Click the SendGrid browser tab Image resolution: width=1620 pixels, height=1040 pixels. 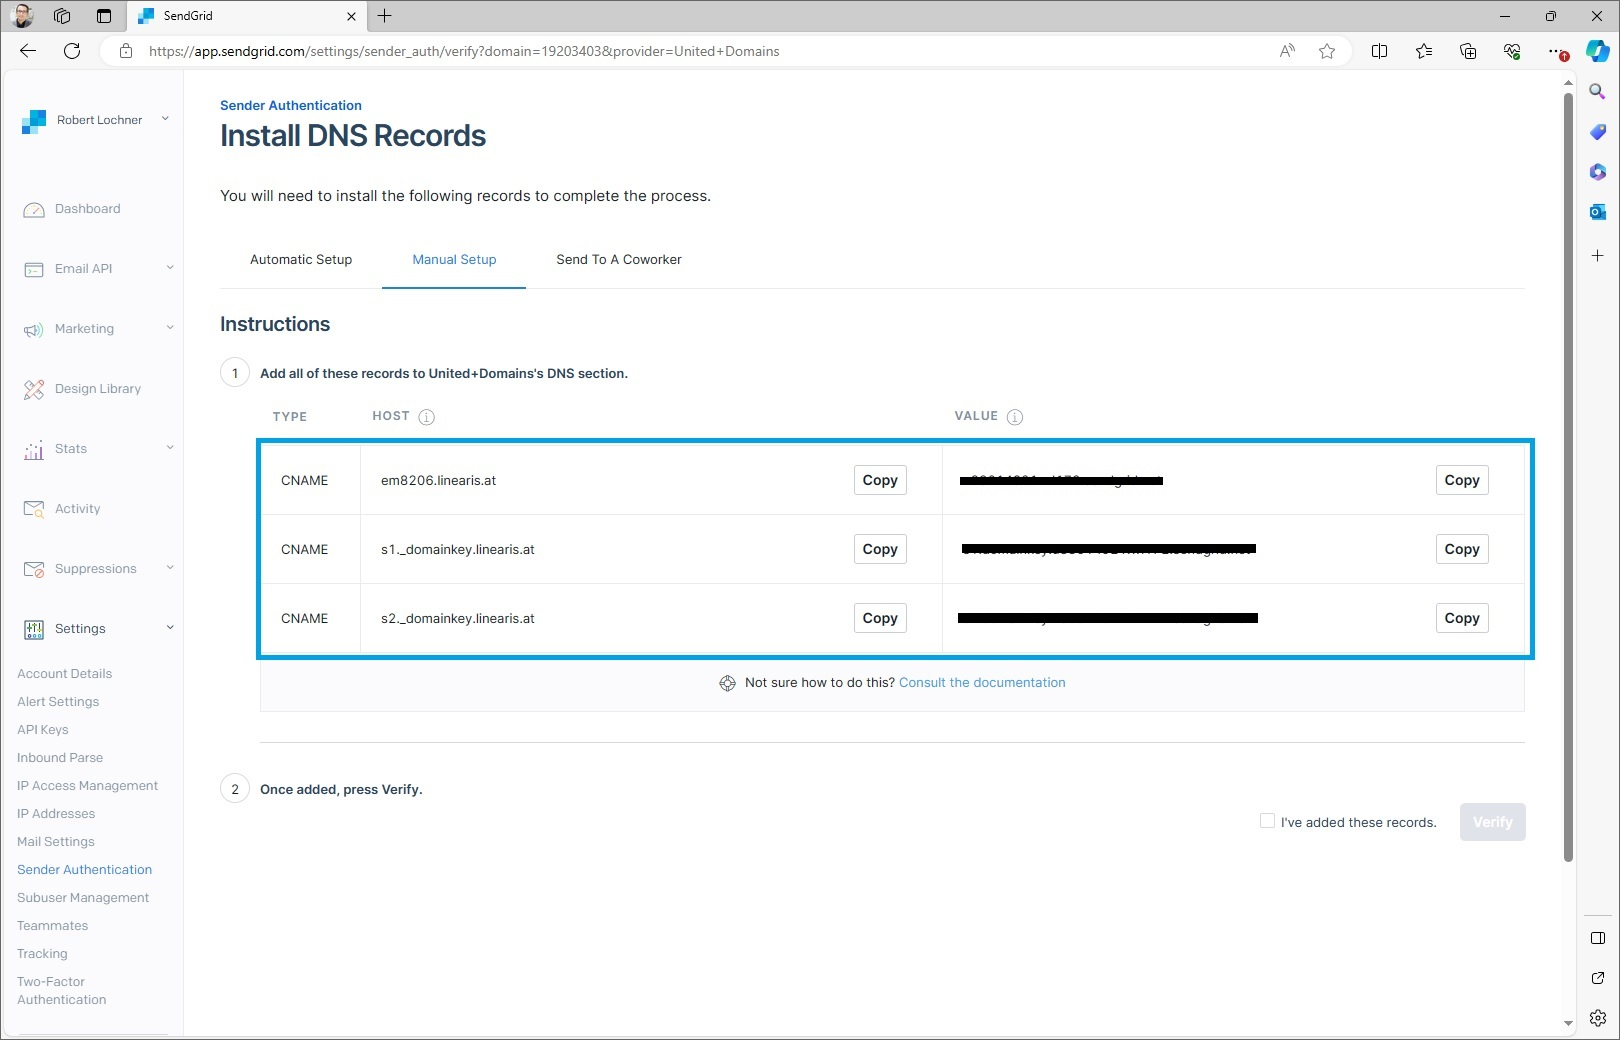(247, 16)
